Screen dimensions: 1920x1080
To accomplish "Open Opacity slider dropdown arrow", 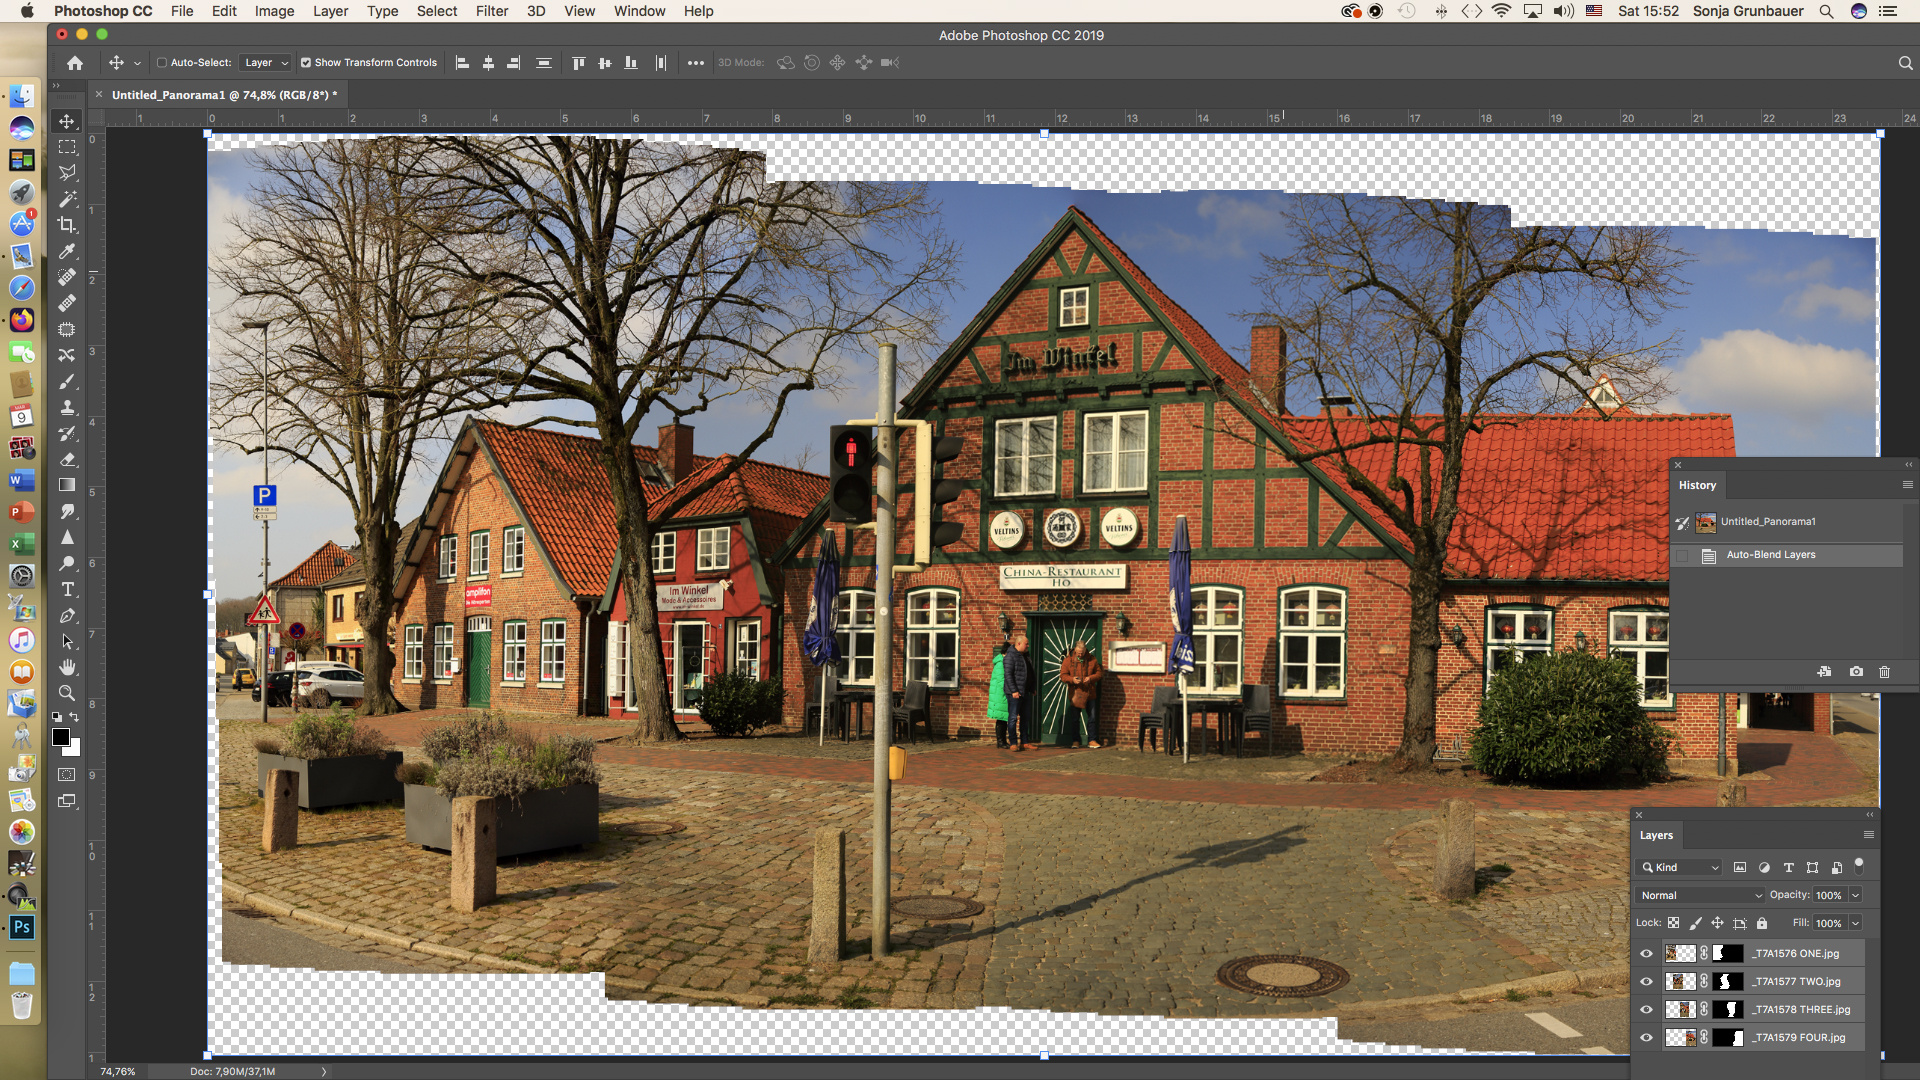I will pyautogui.click(x=1856, y=895).
